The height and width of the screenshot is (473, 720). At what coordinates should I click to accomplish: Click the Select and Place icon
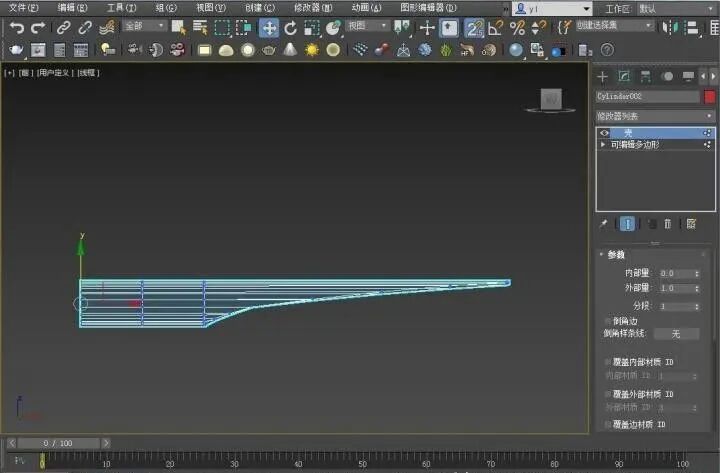(333, 28)
